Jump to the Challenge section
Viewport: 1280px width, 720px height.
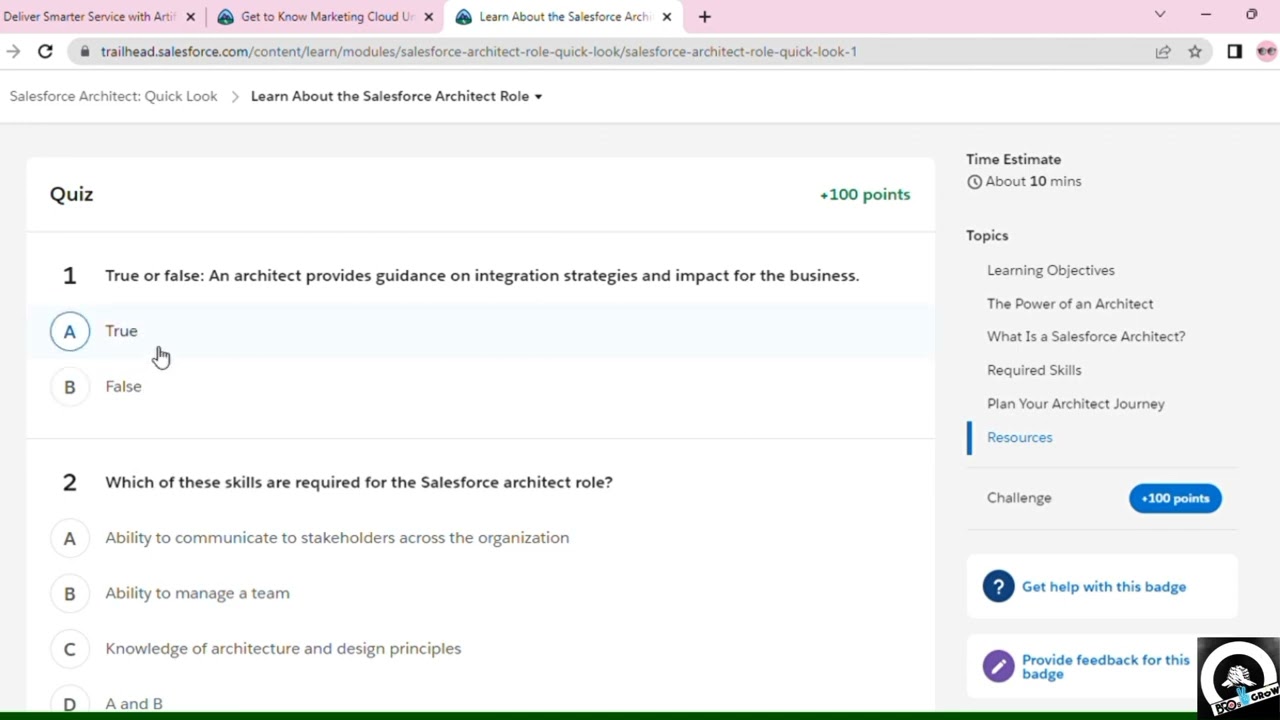(x=1019, y=498)
